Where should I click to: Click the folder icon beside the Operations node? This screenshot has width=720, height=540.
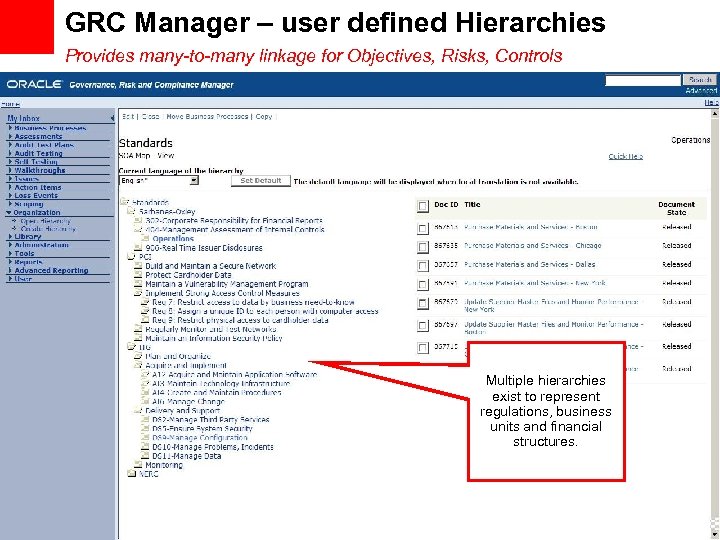(146, 238)
